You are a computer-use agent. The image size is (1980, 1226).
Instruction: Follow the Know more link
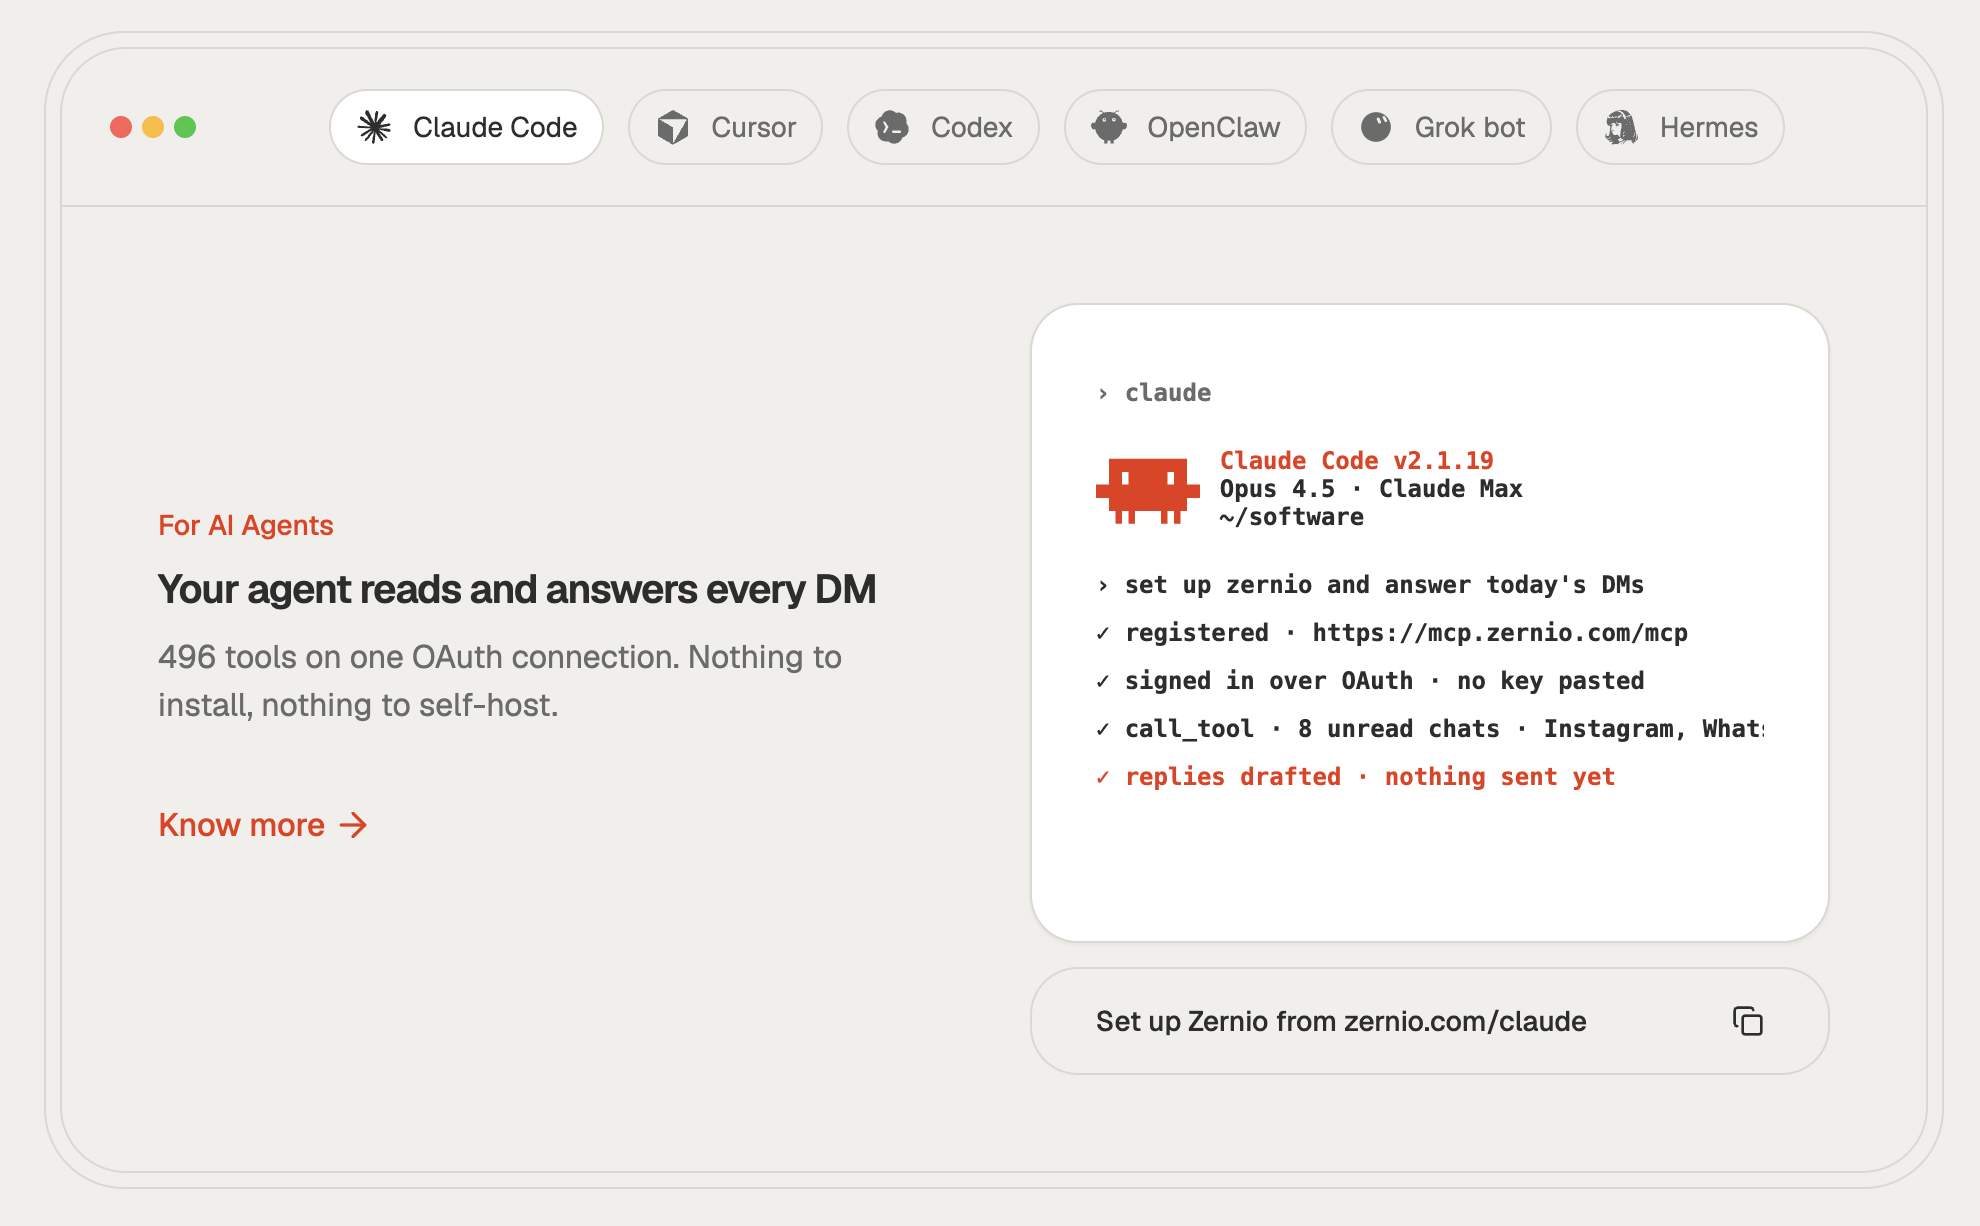pyautogui.click(x=263, y=825)
